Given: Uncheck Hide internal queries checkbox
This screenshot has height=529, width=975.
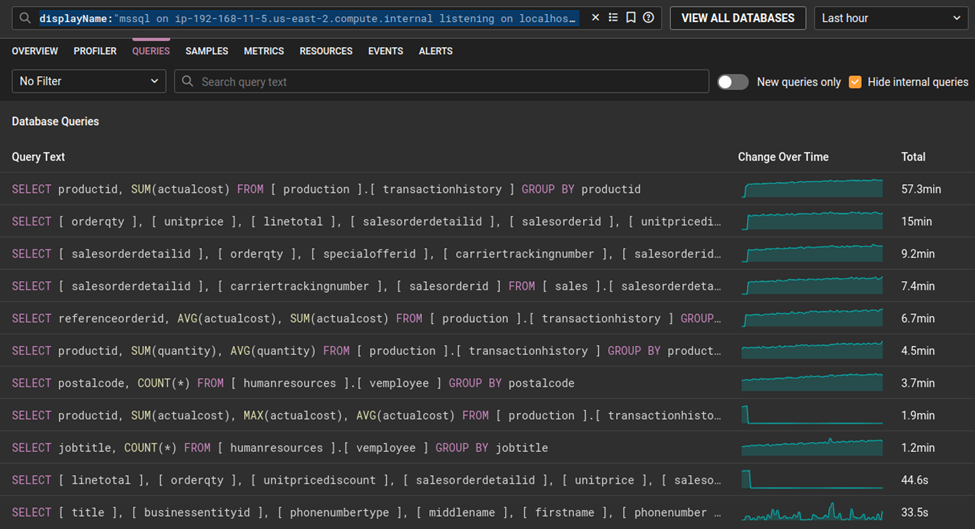Looking at the screenshot, I should 855,82.
